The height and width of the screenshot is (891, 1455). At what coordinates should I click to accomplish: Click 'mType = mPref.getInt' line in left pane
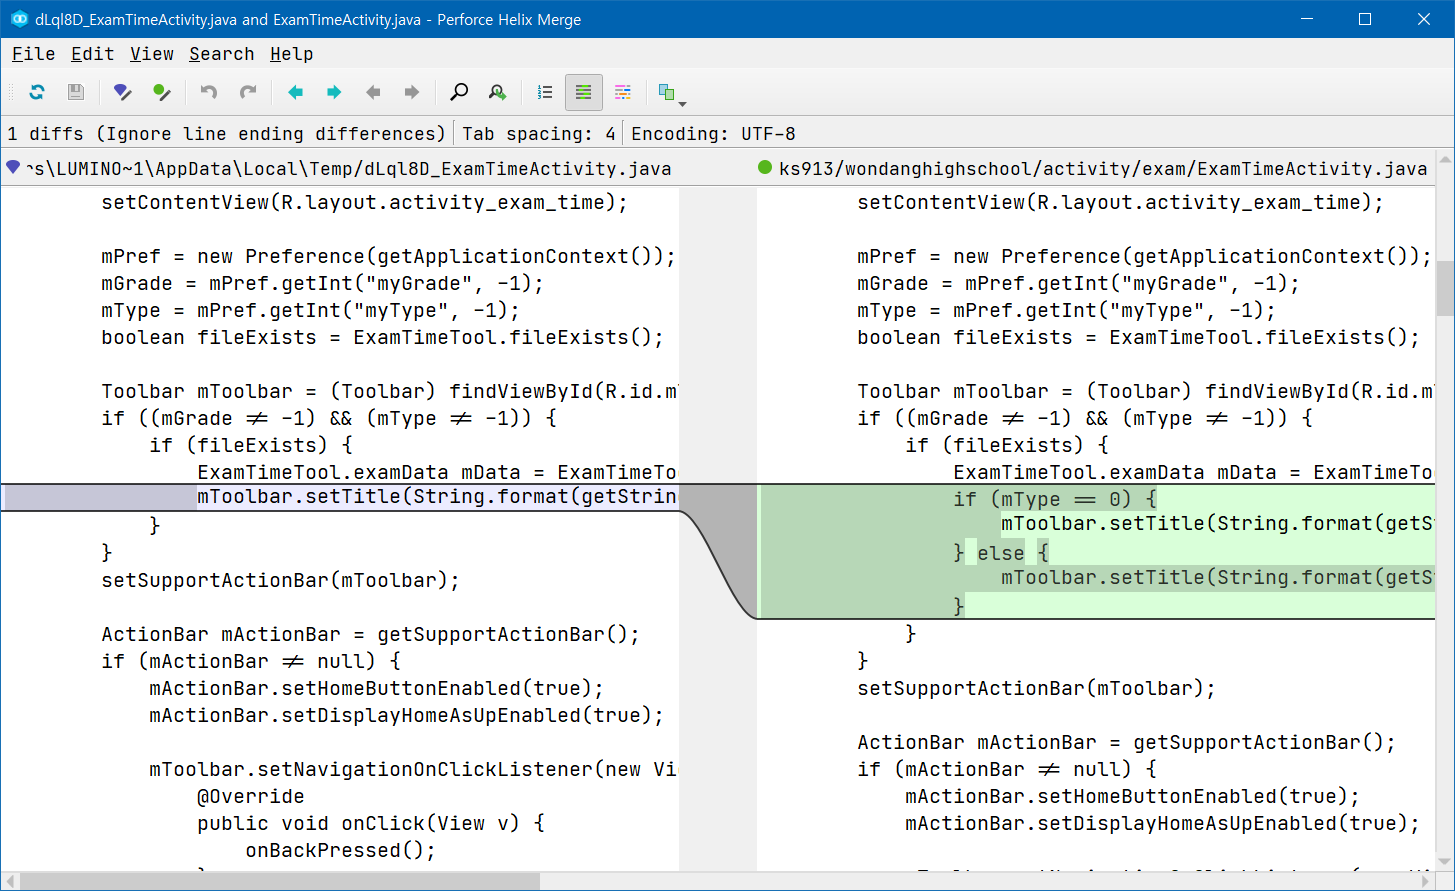(x=311, y=310)
